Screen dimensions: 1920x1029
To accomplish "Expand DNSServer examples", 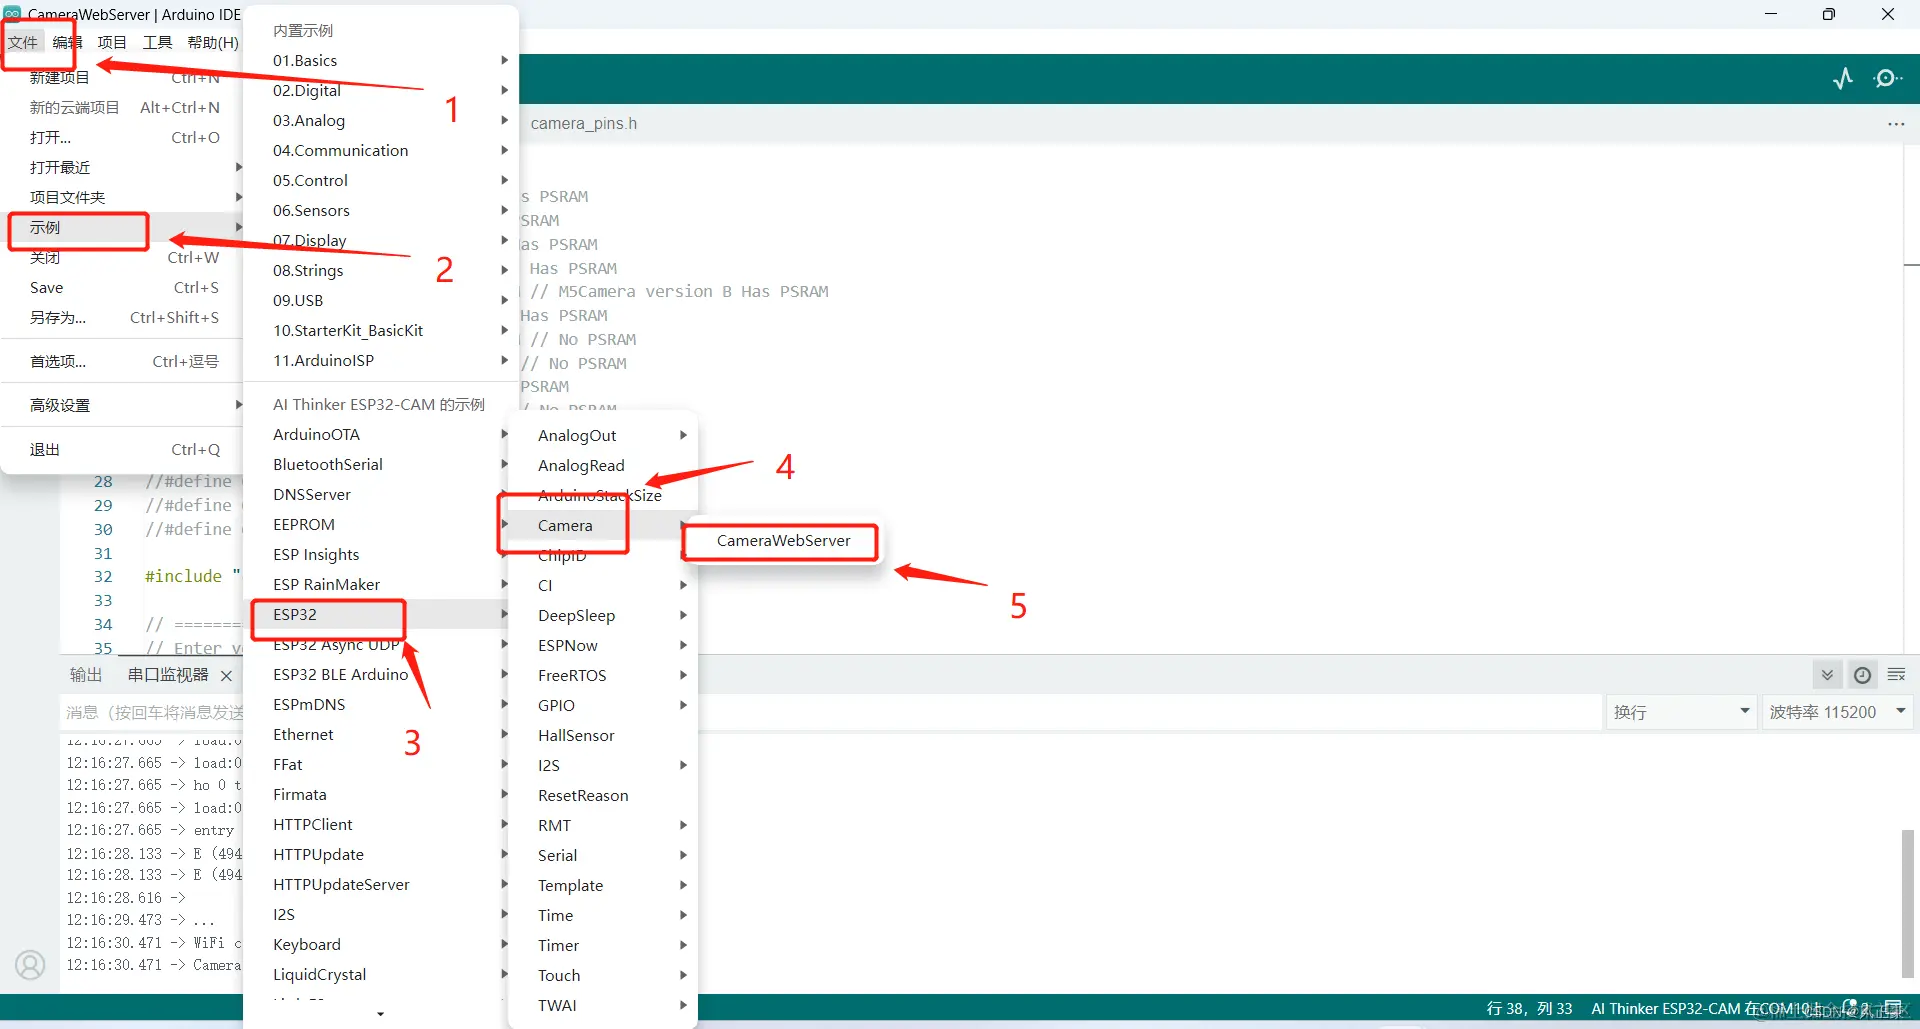I will pyautogui.click(x=375, y=494).
